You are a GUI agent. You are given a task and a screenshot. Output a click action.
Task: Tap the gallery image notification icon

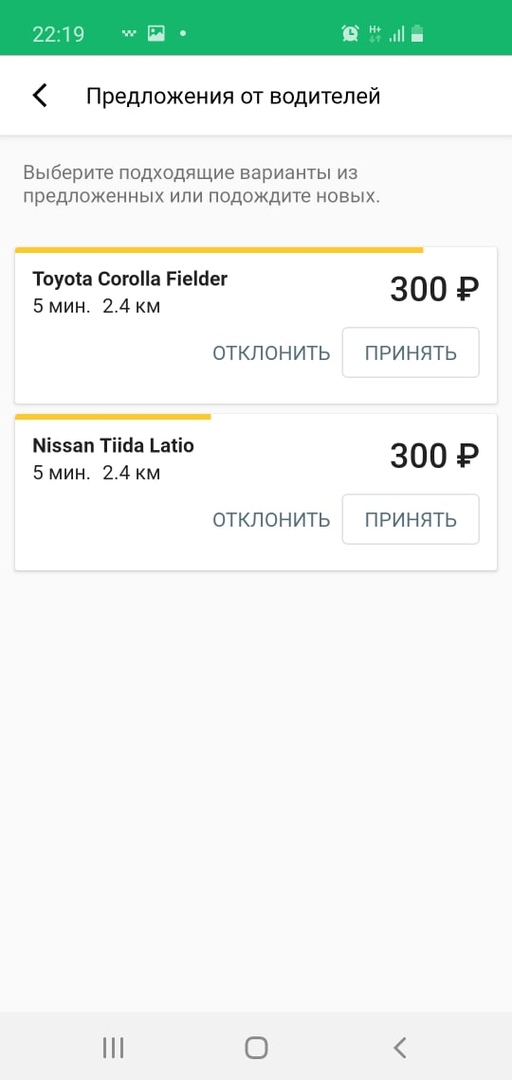[x=156, y=33]
